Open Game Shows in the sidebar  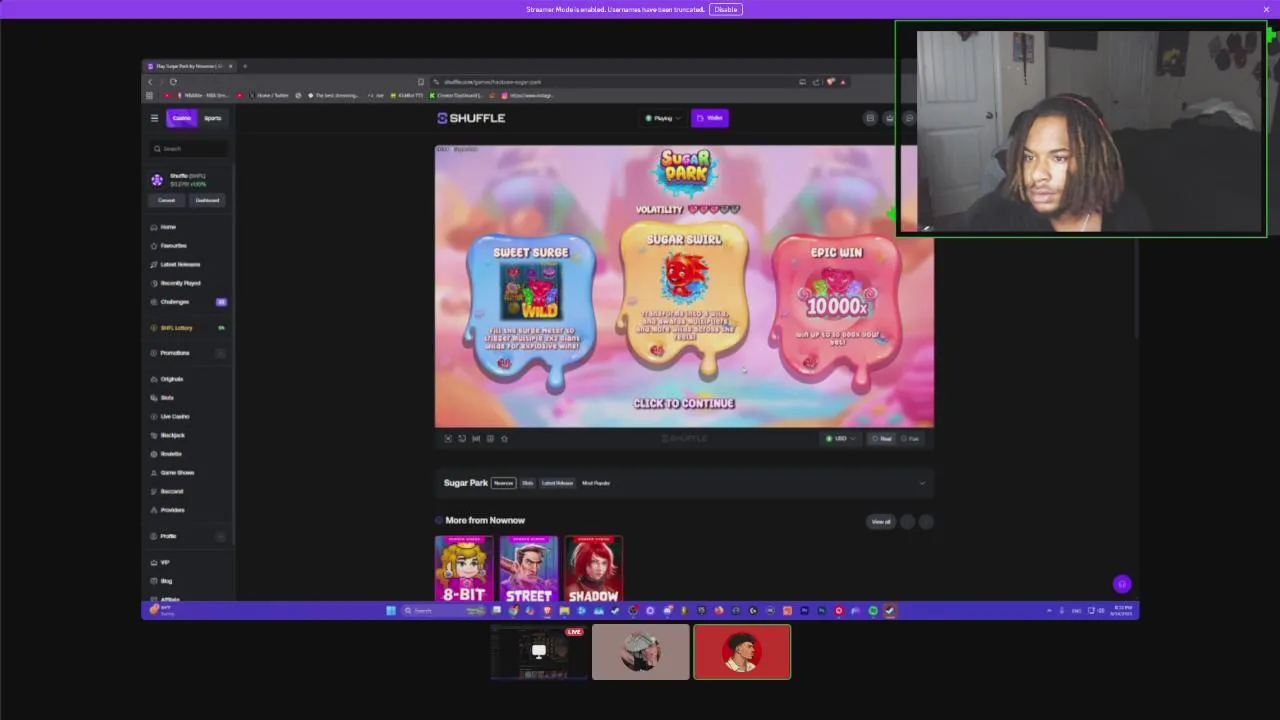177,472
